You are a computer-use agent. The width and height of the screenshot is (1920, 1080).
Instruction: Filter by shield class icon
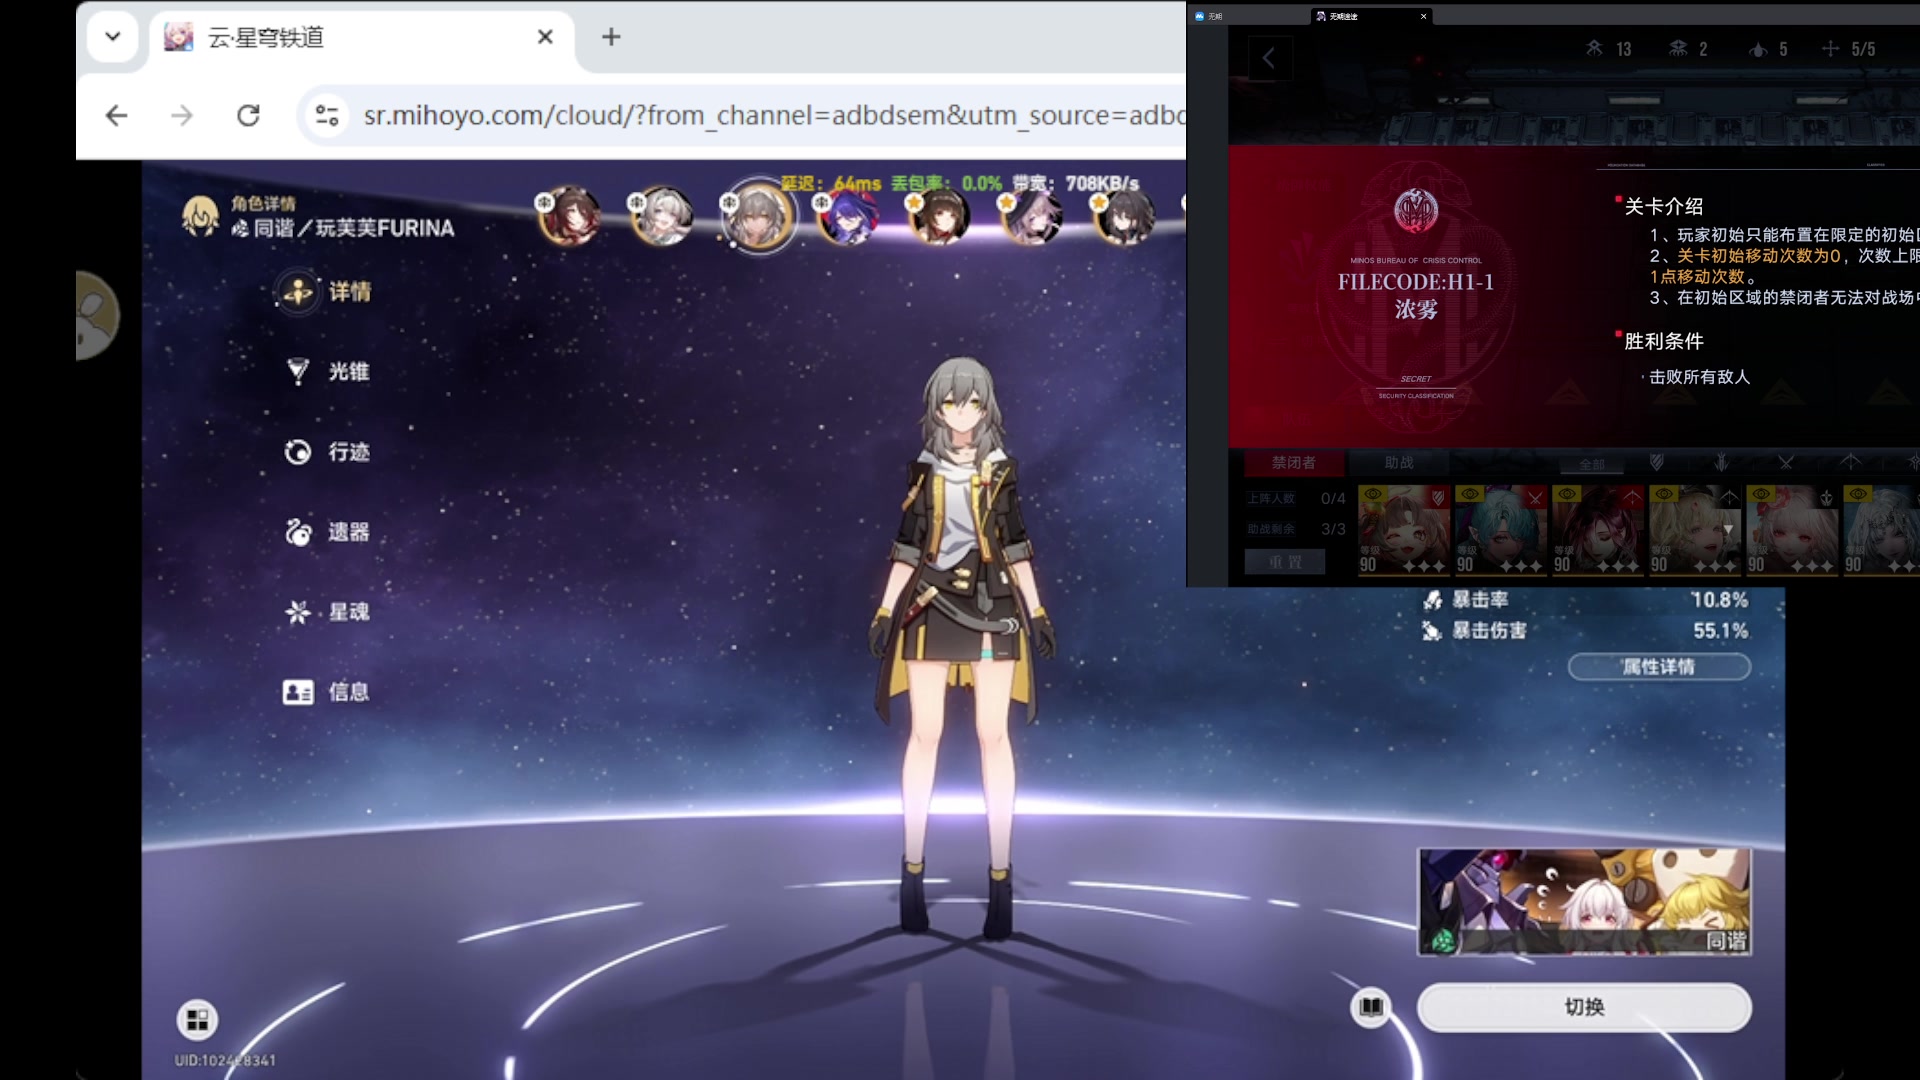(x=1656, y=462)
